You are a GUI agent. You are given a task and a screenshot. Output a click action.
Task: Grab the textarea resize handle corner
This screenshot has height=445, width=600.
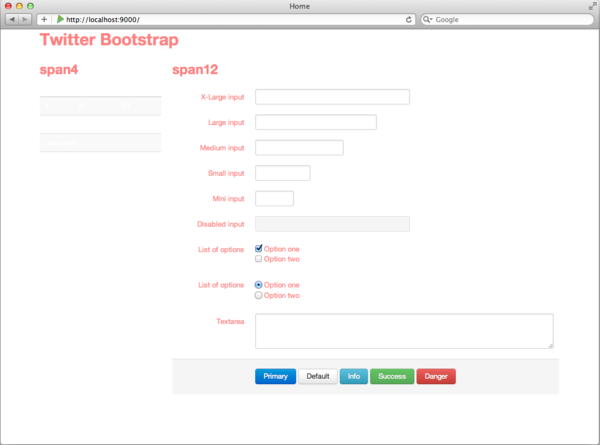[550, 346]
